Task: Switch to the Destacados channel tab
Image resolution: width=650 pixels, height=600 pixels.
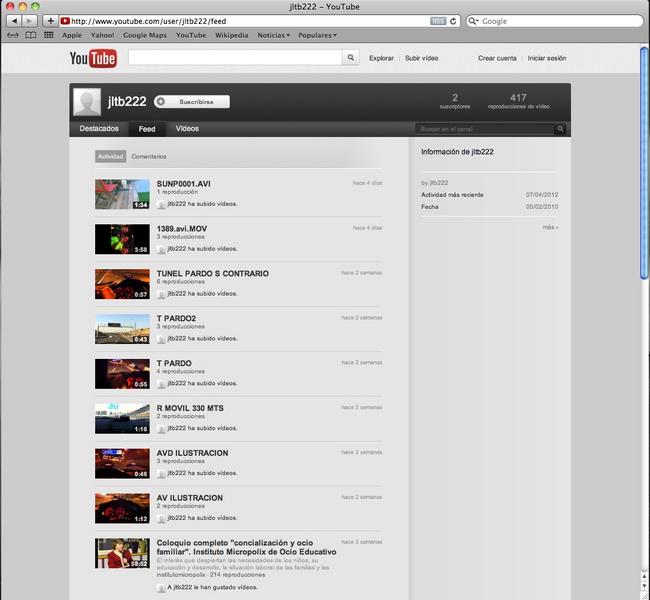Action: click(99, 129)
